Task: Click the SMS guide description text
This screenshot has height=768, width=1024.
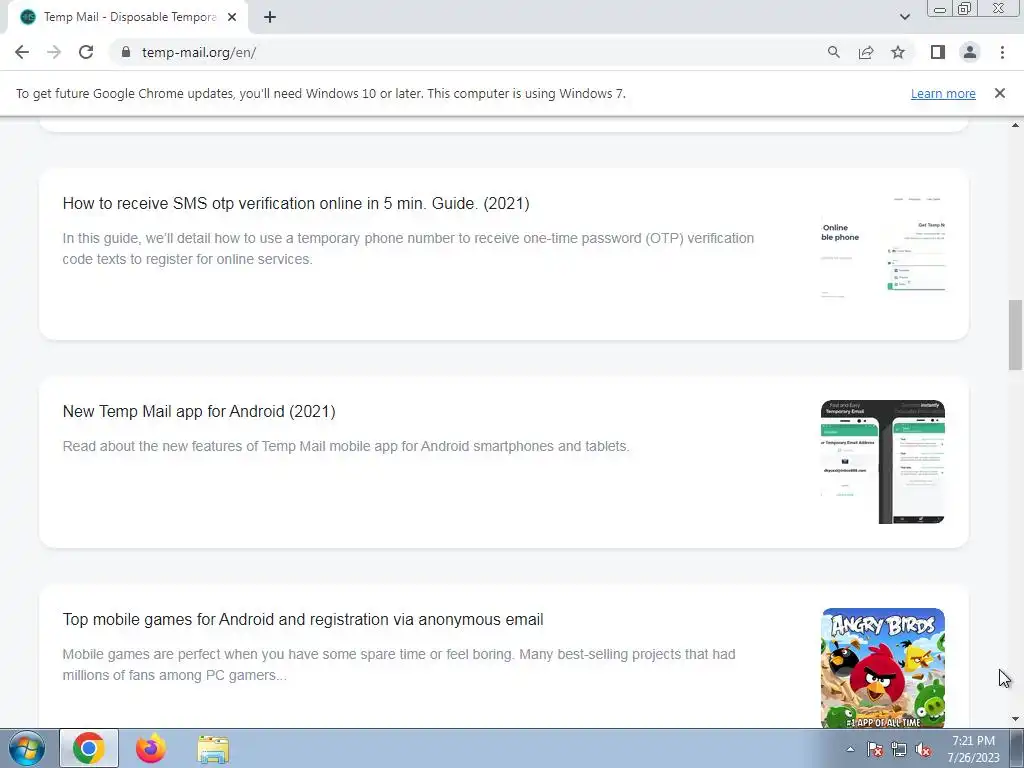Action: pyautogui.click(x=408, y=249)
